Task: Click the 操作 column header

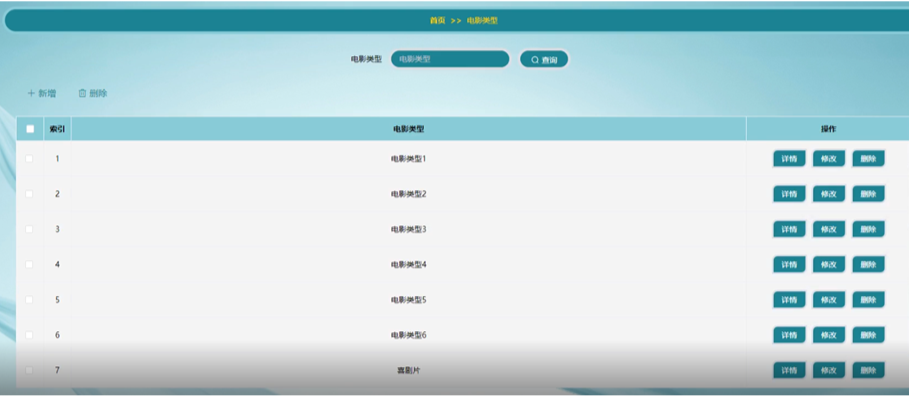Action: coord(828,129)
